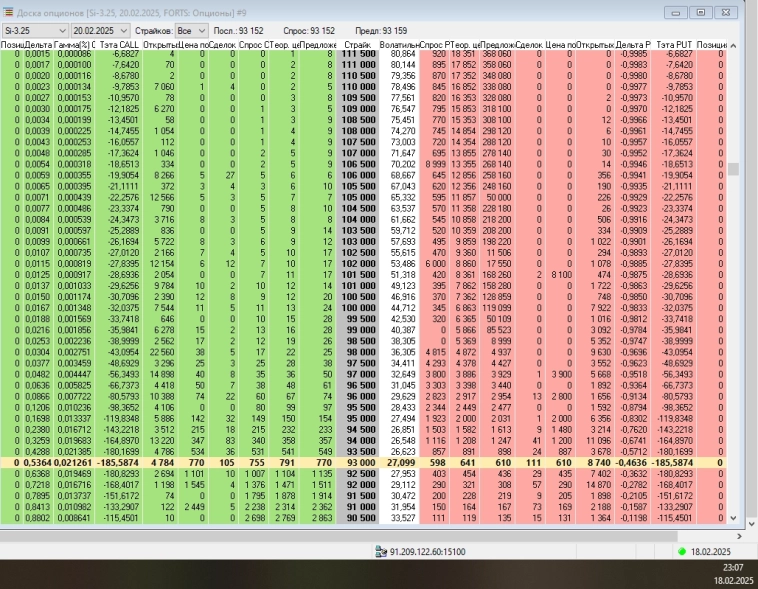Click the vertical scrollbar down arrow
Image resolution: width=758 pixels, height=589 pixels.
[x=733, y=523]
